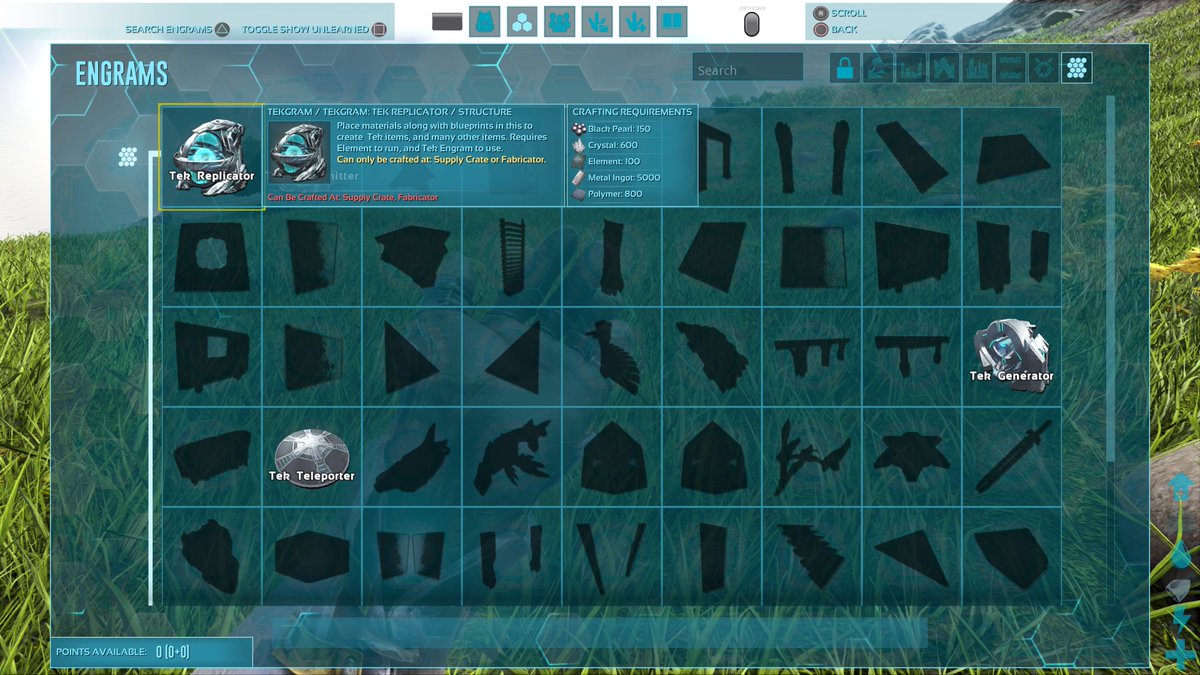Click the water droplet status icon
1200x675 pixels.
pyautogui.click(x=1181, y=552)
